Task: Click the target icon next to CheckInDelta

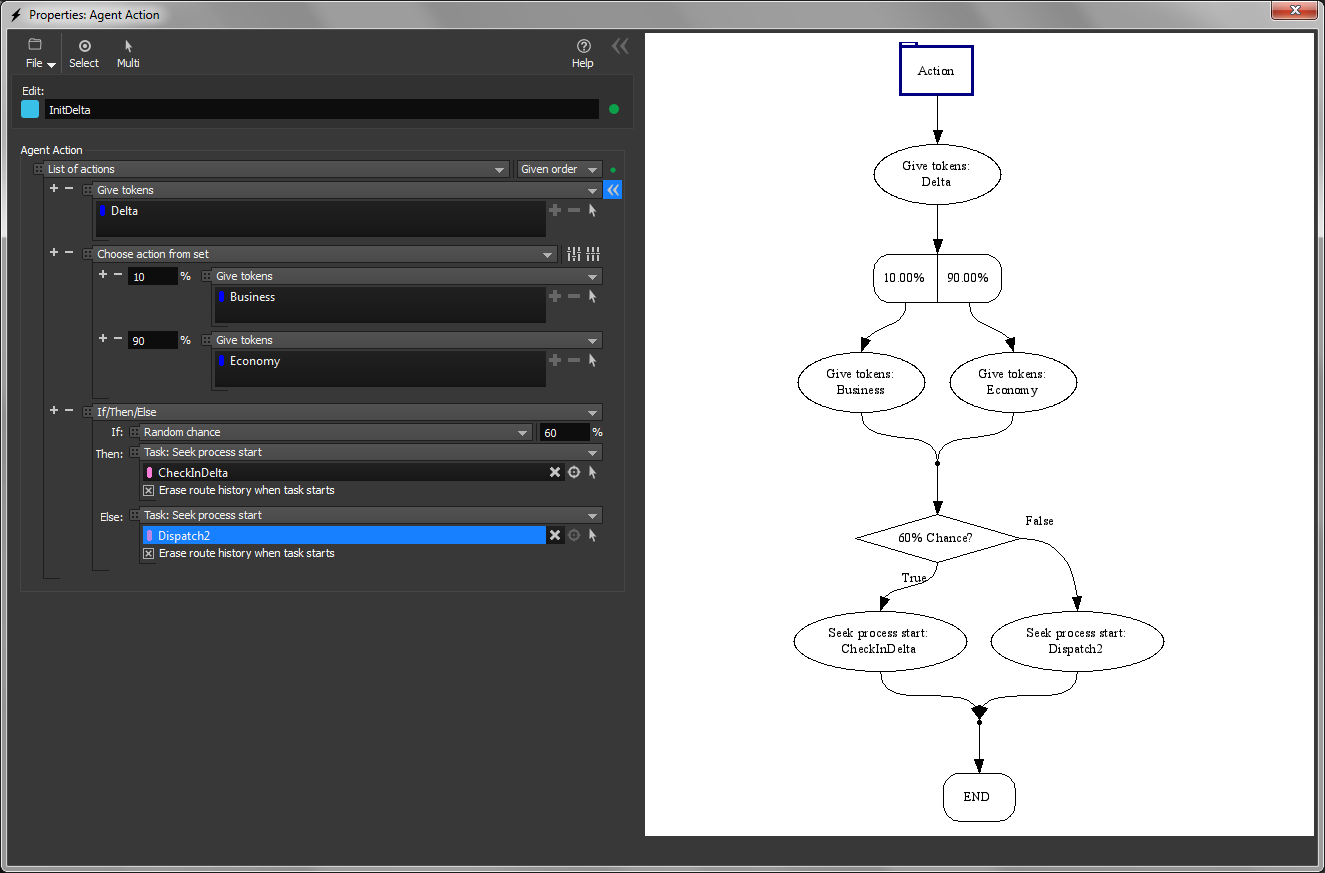Action: 574,473
